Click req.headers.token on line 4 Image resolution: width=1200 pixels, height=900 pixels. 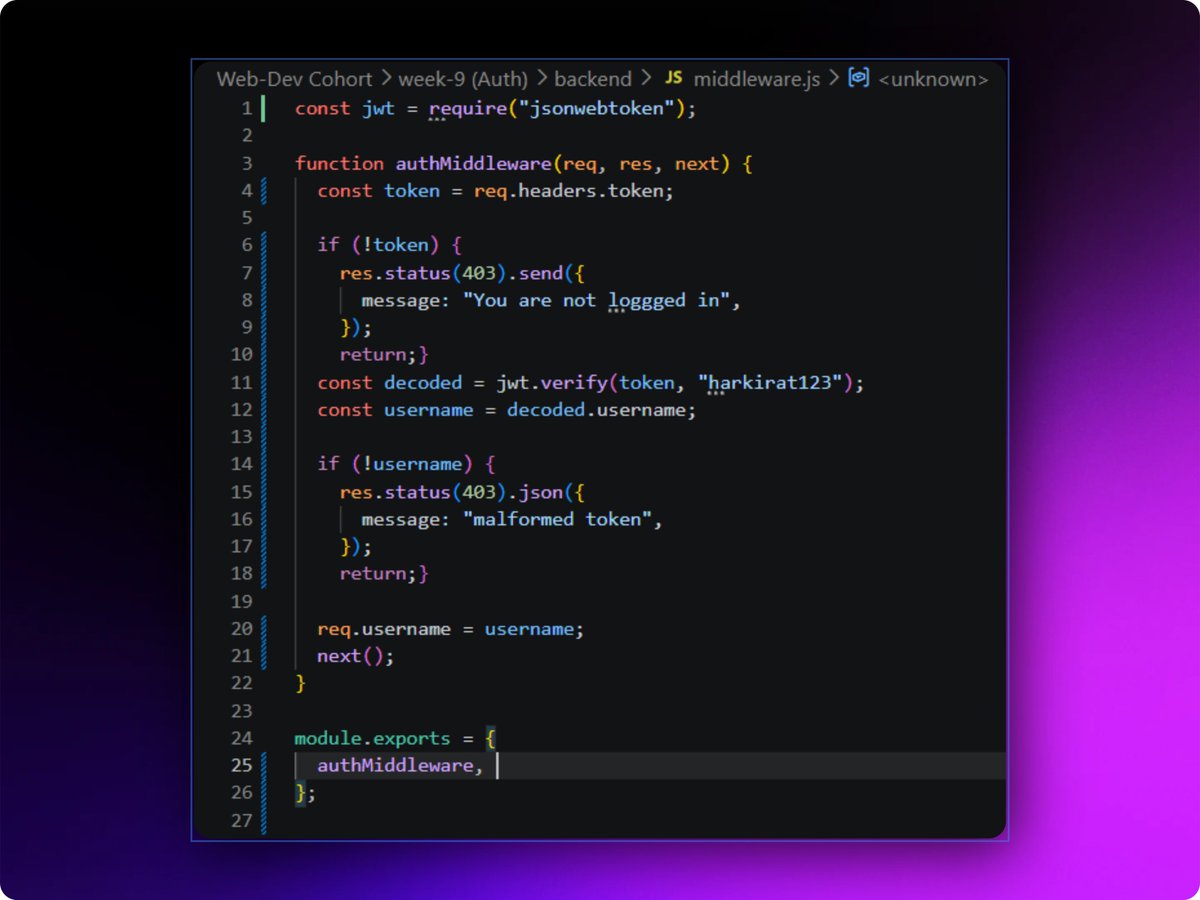click(568, 191)
